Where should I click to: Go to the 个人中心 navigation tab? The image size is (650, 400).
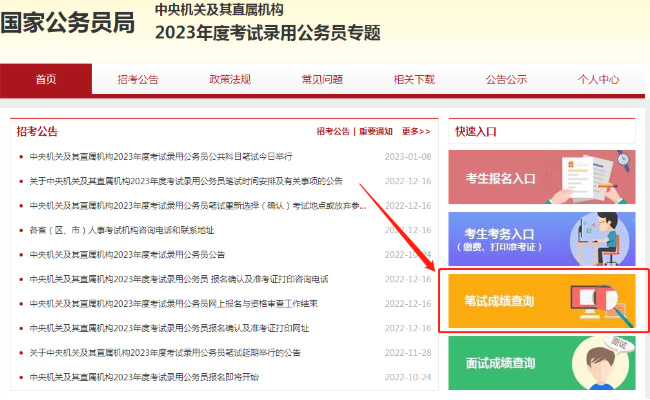click(x=598, y=79)
